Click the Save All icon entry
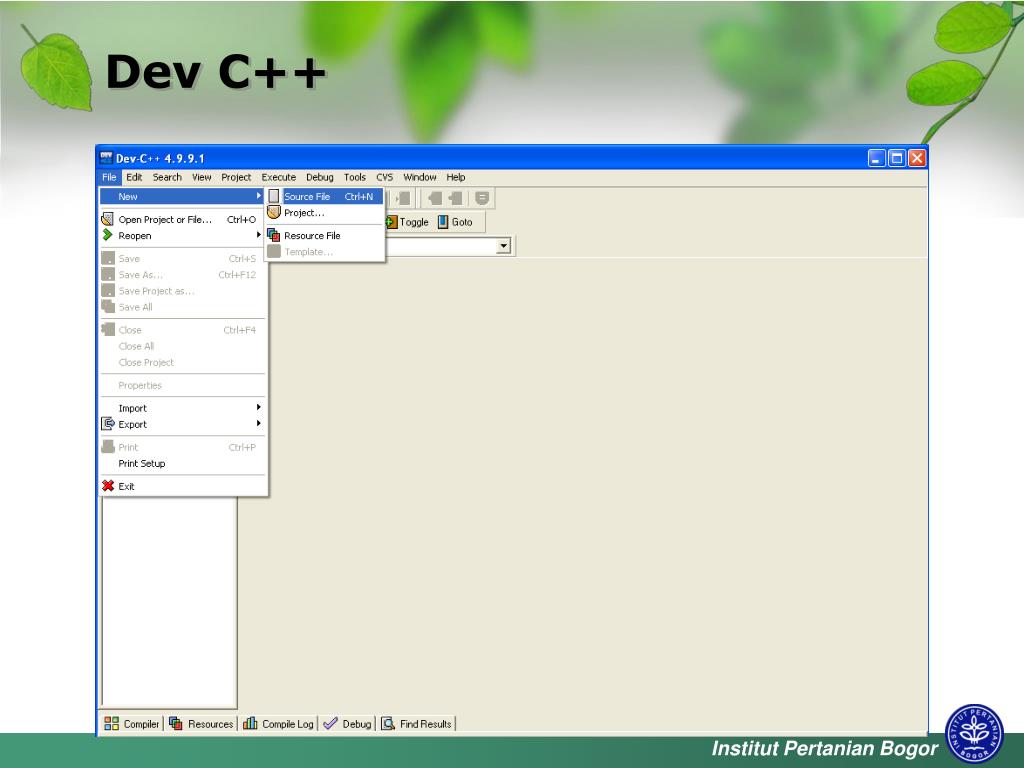This screenshot has width=1024, height=768. click(108, 307)
